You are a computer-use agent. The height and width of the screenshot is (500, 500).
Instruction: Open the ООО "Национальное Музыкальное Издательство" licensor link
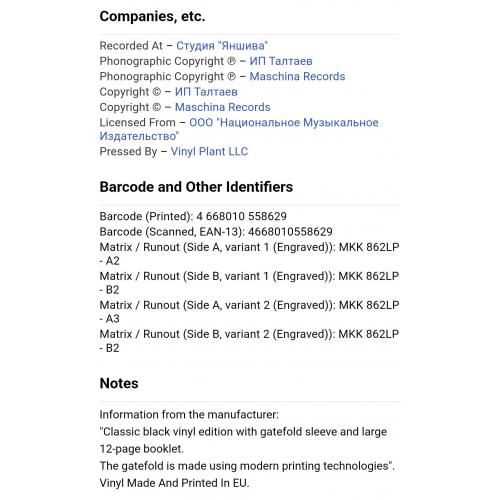tap(239, 129)
